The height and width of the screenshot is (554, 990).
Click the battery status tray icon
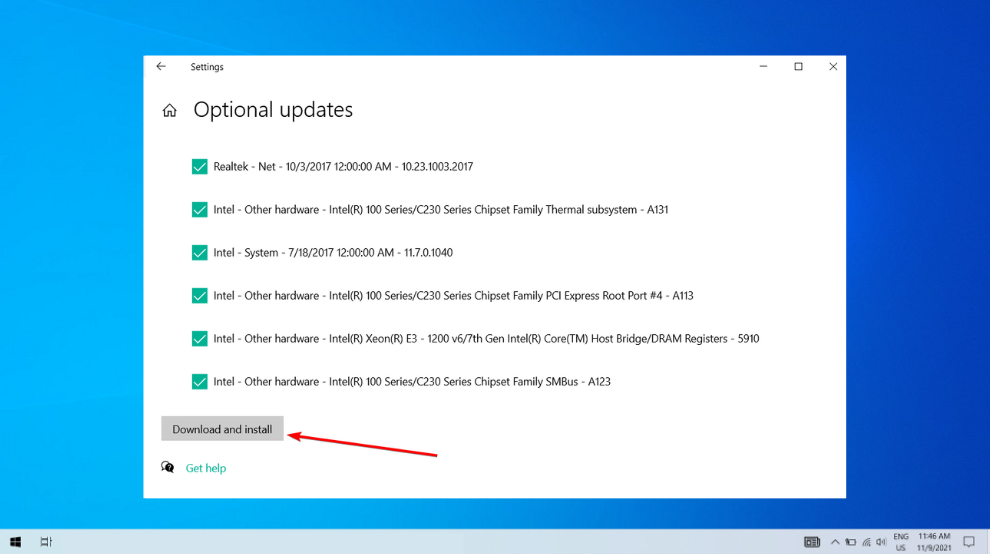pyautogui.click(x=850, y=542)
